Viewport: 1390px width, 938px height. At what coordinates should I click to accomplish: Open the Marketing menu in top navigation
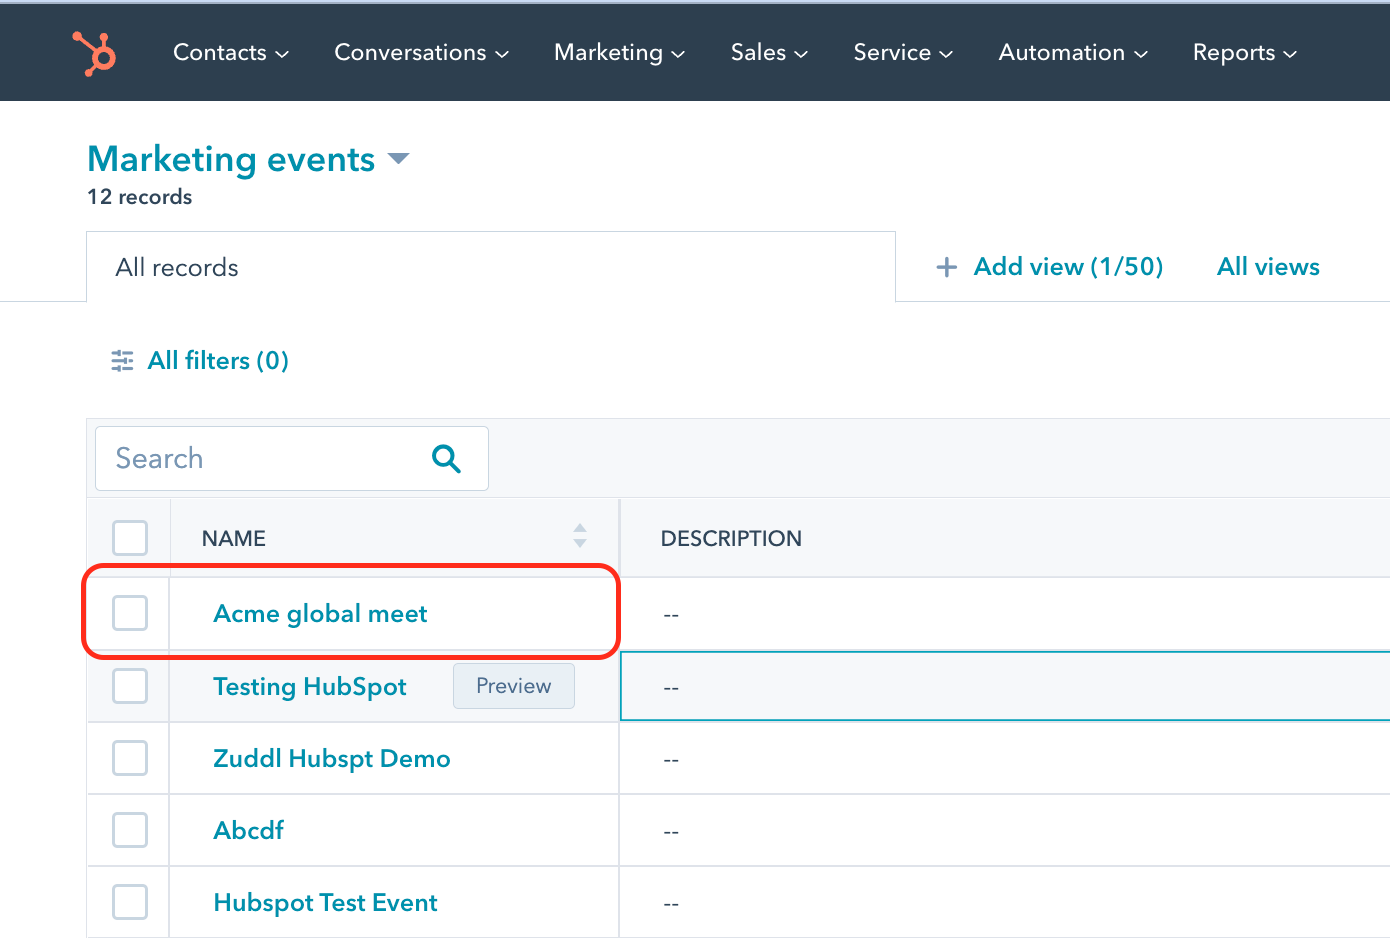[619, 53]
